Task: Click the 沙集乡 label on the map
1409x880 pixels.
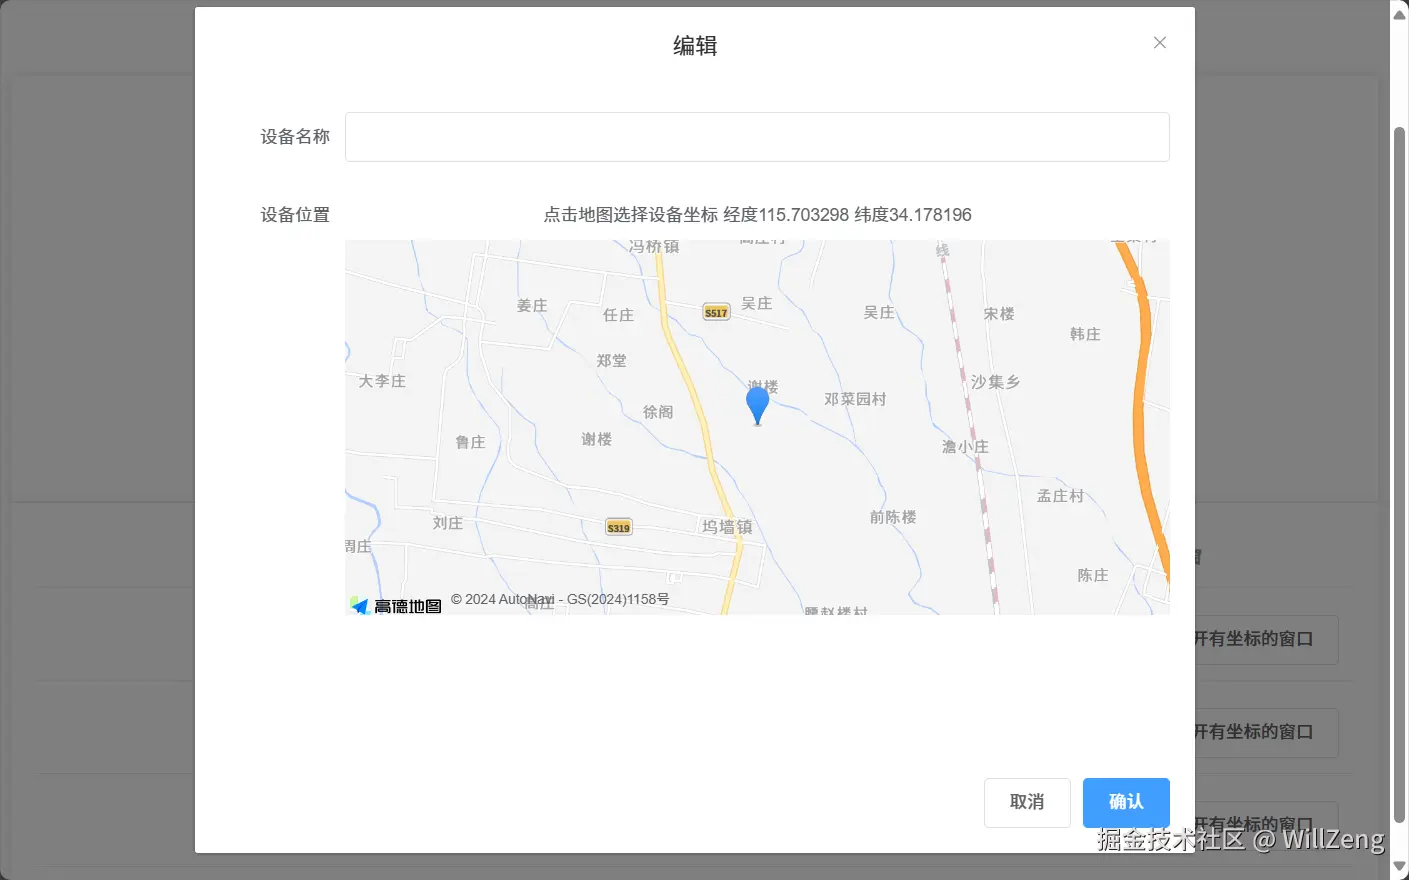Action: click(x=995, y=382)
